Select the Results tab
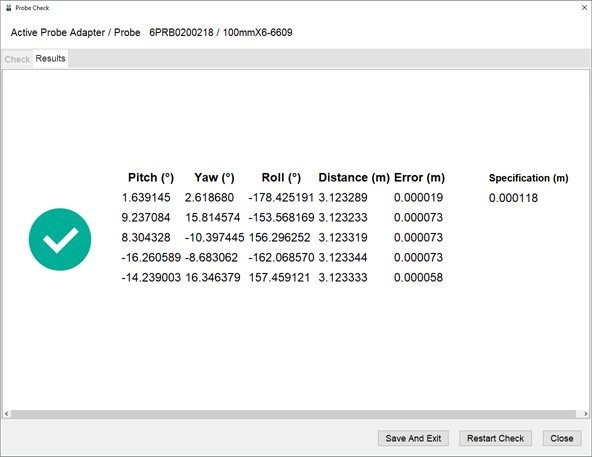Screen dimensions: 592x457 [x=50, y=59]
